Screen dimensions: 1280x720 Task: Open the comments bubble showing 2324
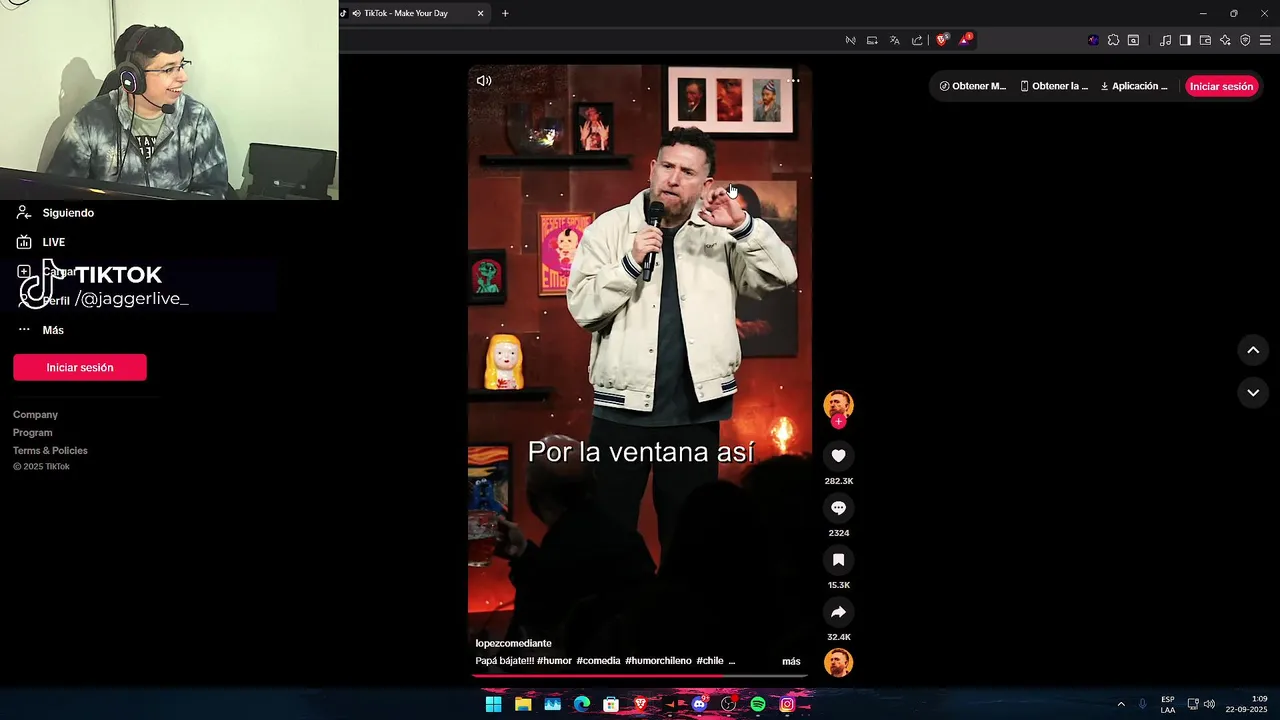click(838, 508)
